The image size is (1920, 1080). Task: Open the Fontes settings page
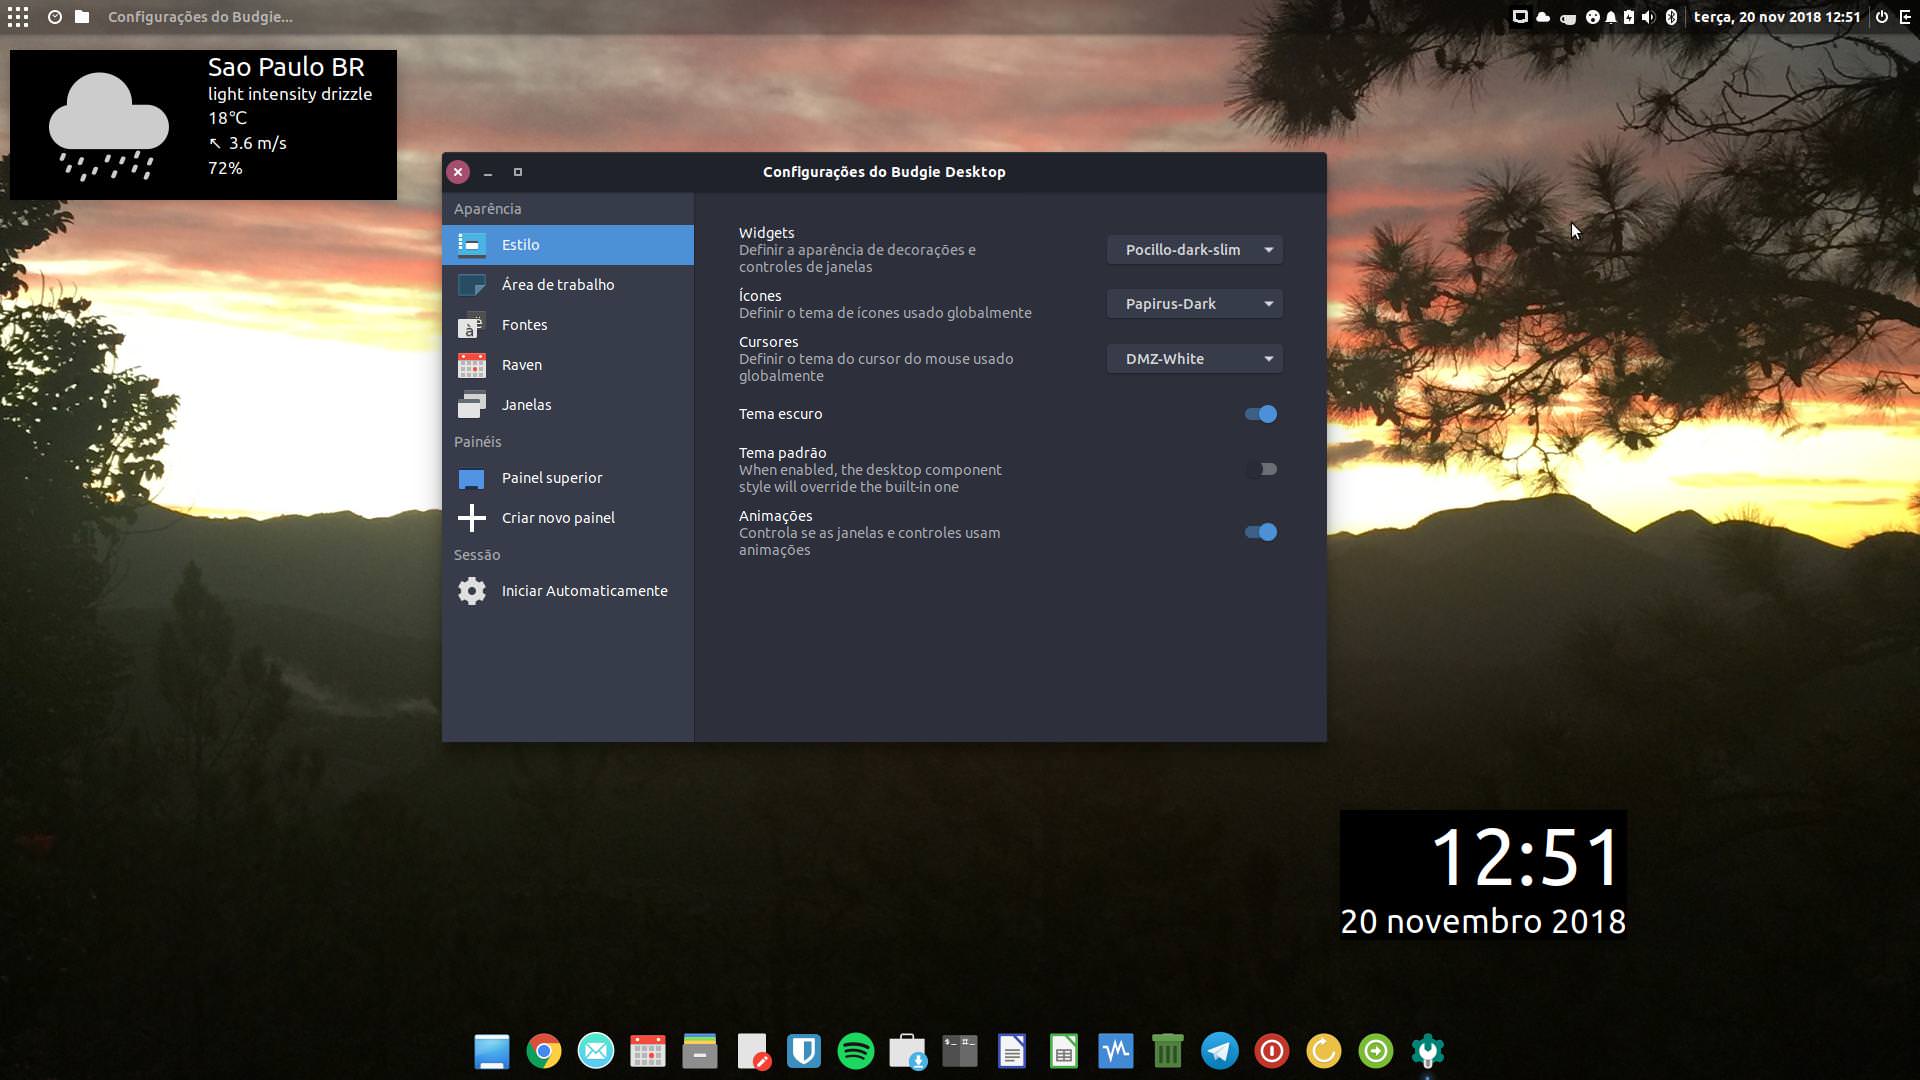[524, 325]
